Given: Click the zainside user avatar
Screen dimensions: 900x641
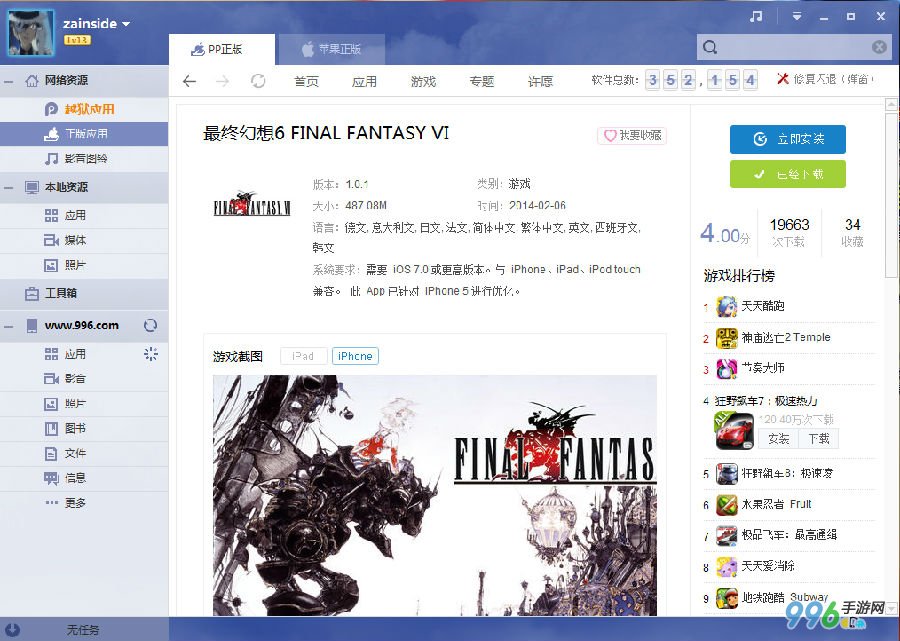Looking at the screenshot, I should (31, 32).
